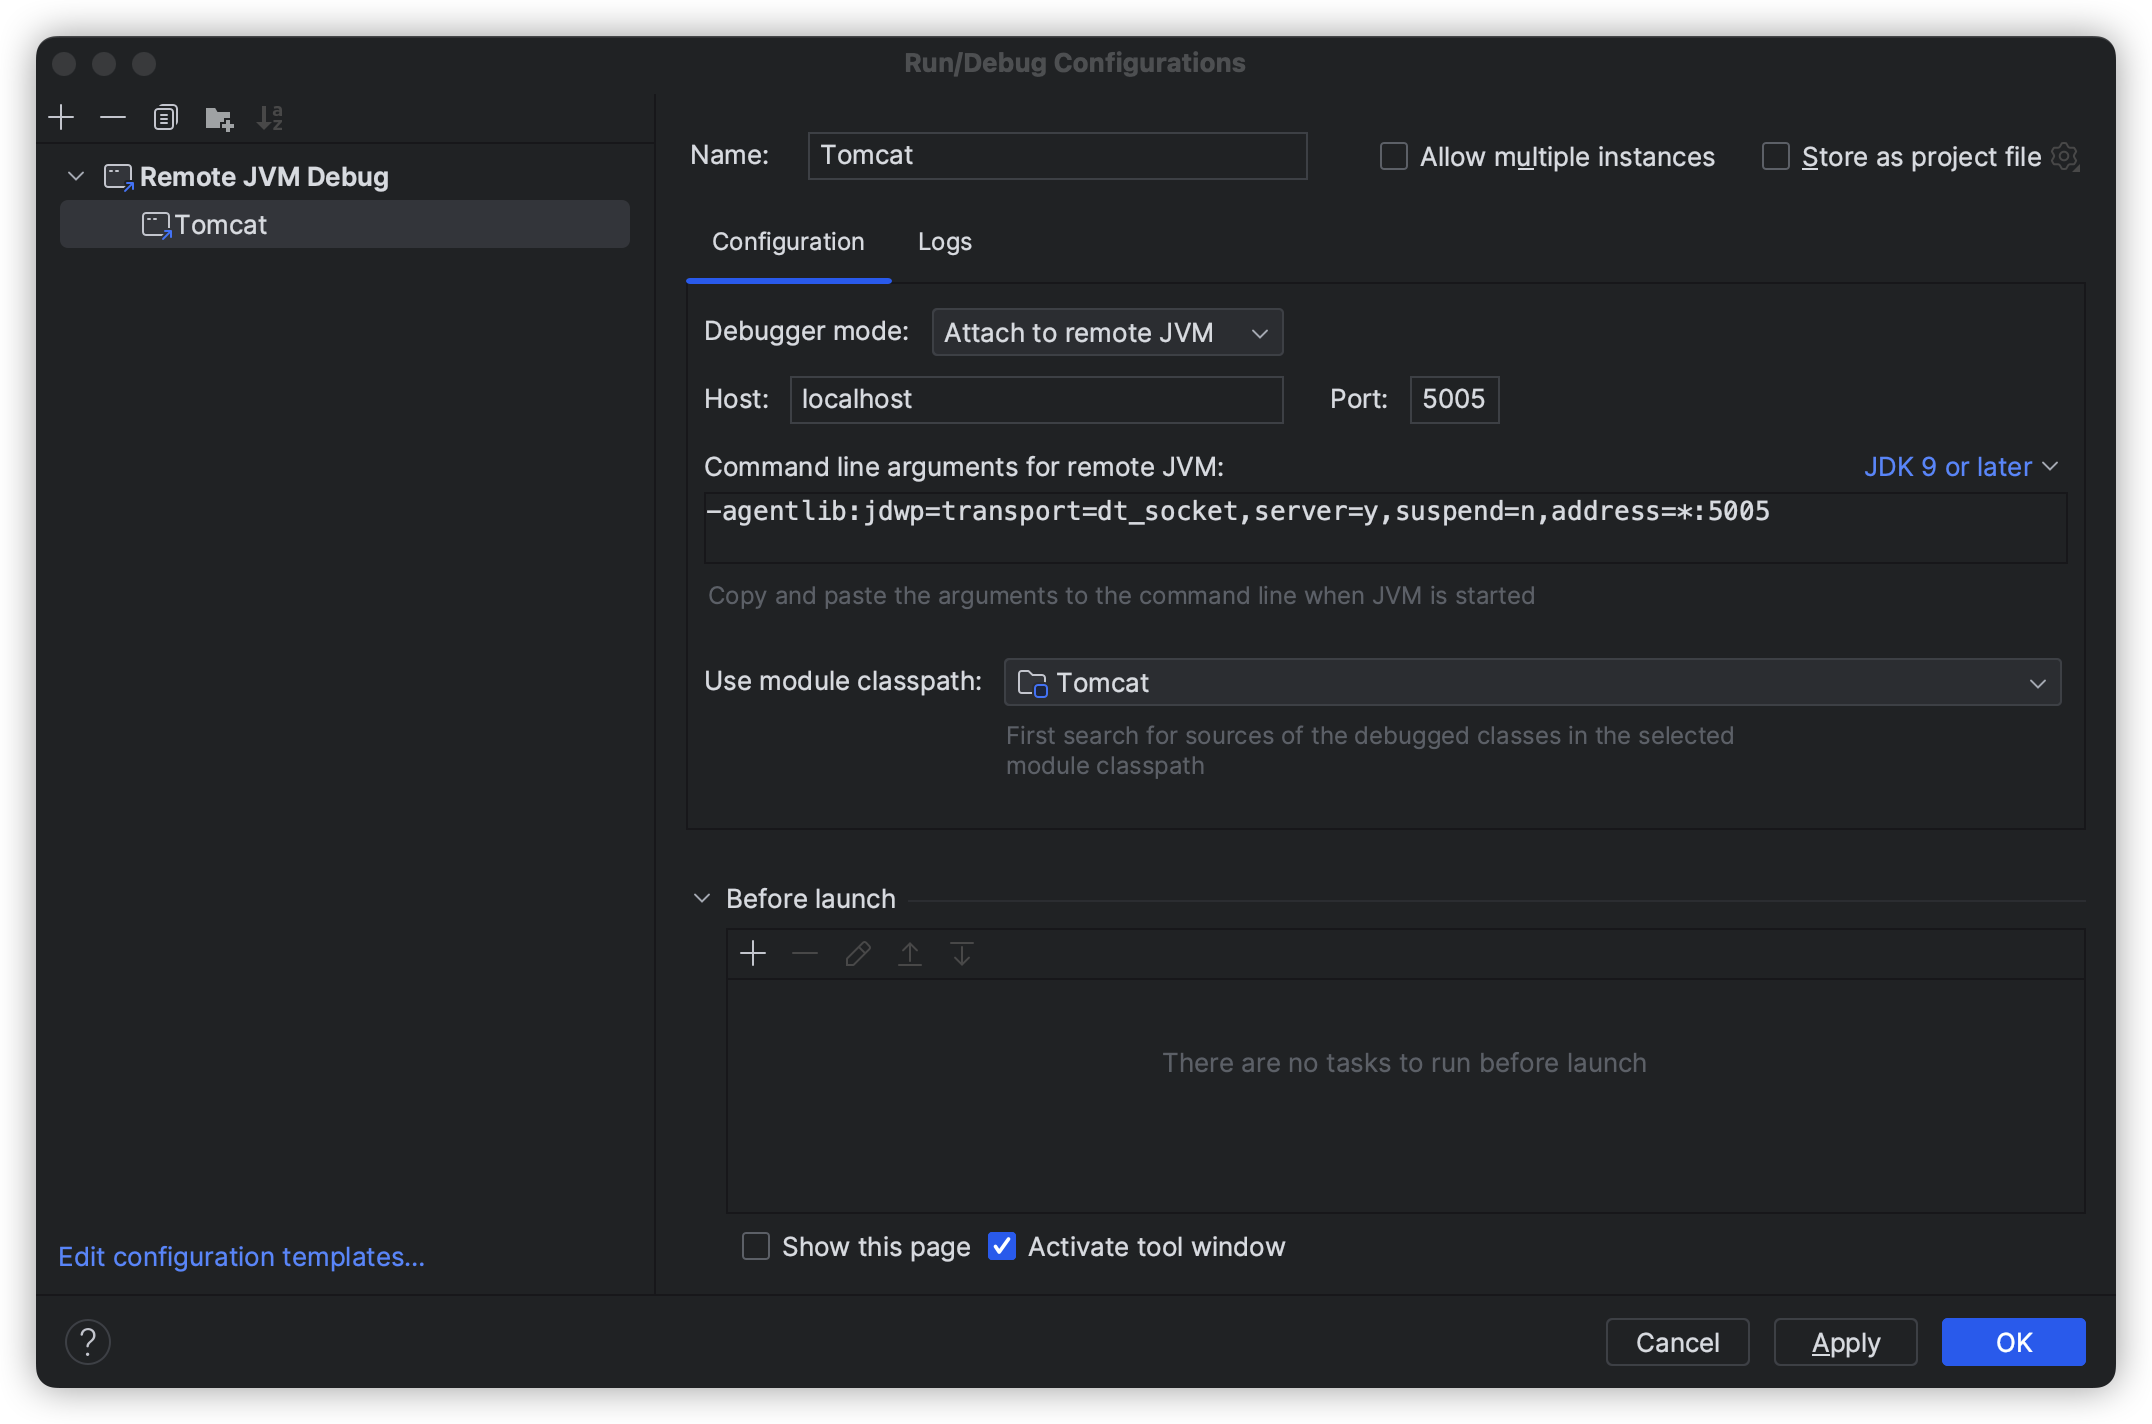Add a new run configuration

pyautogui.click(x=61, y=118)
